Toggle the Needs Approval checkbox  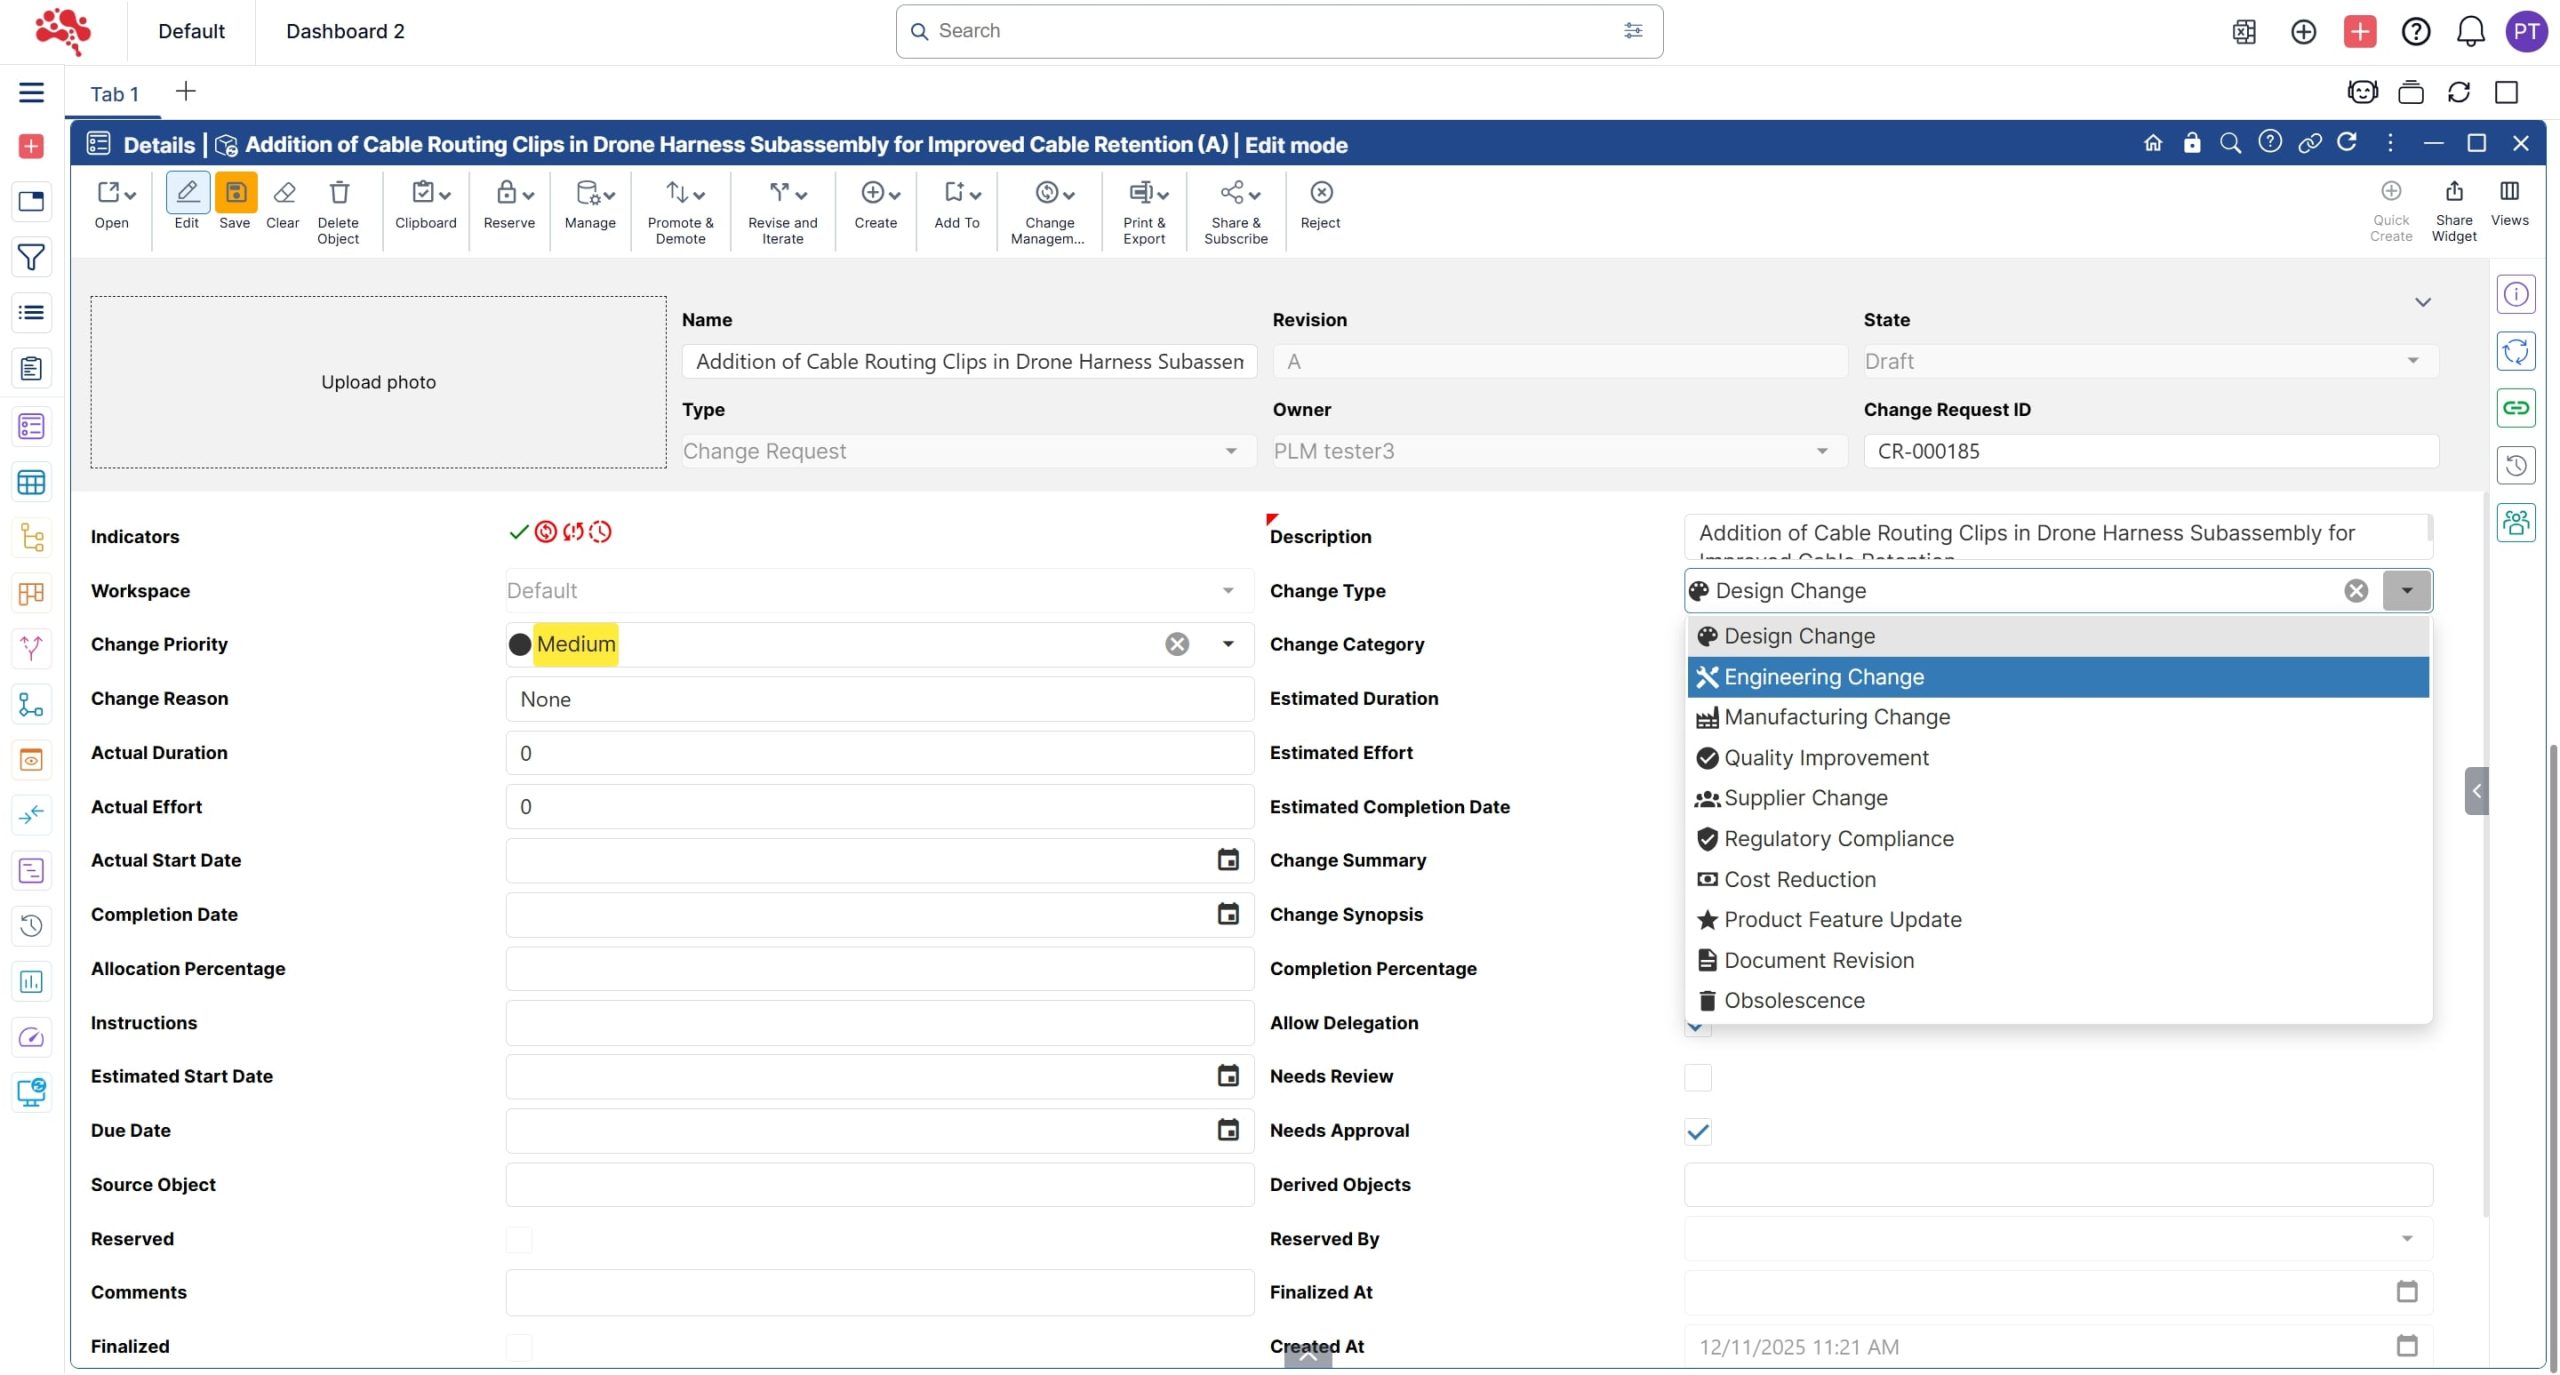click(x=1697, y=1131)
